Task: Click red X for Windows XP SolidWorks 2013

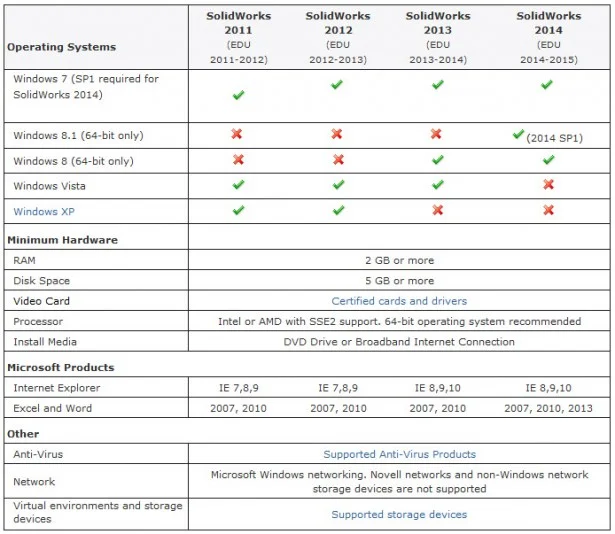Action: click(437, 210)
